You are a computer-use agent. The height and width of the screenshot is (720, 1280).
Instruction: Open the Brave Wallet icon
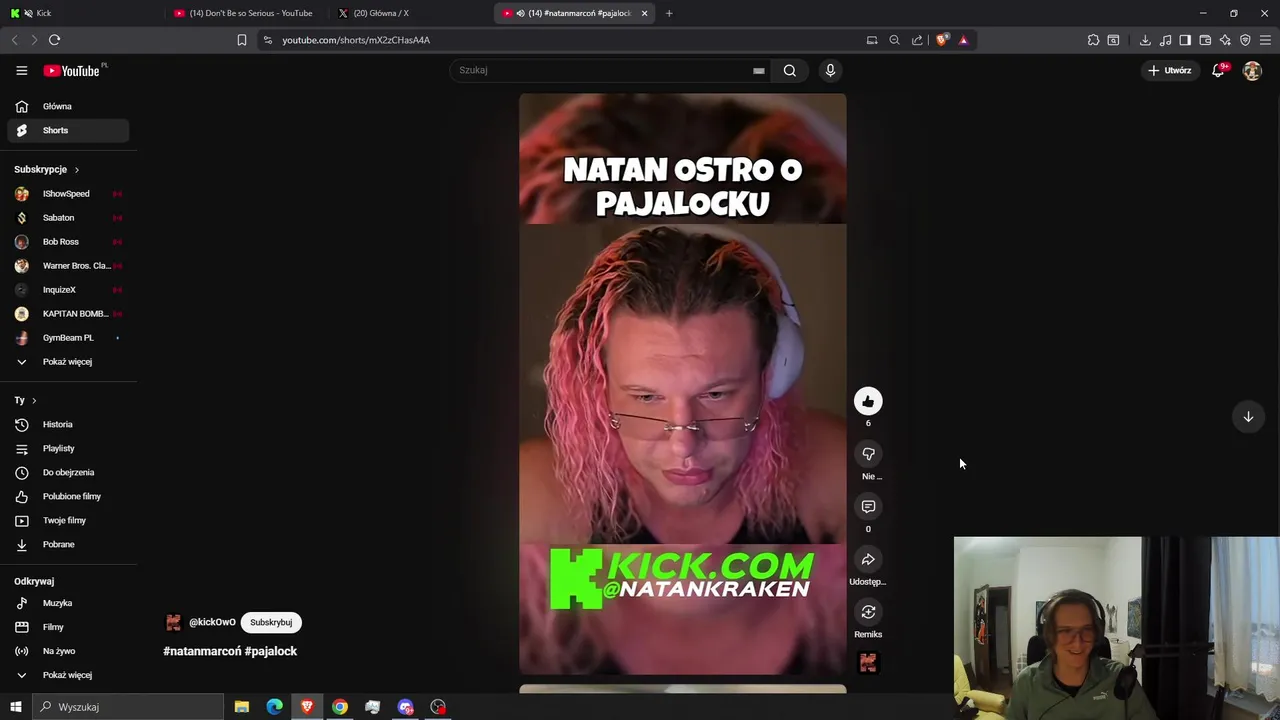1205,40
